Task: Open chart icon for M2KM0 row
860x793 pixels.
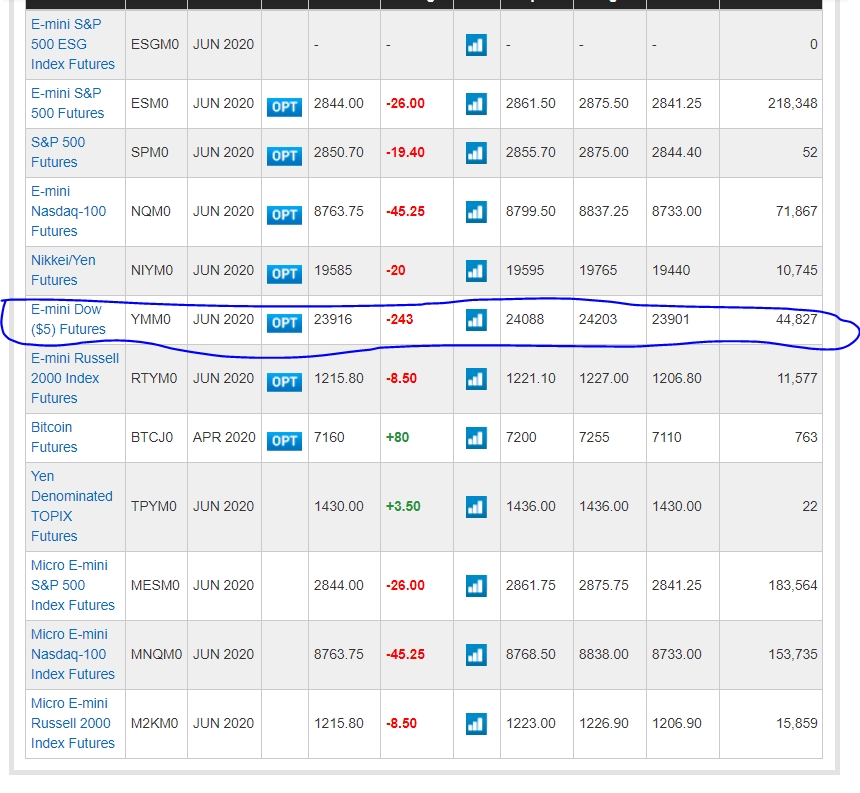Action: (476, 724)
